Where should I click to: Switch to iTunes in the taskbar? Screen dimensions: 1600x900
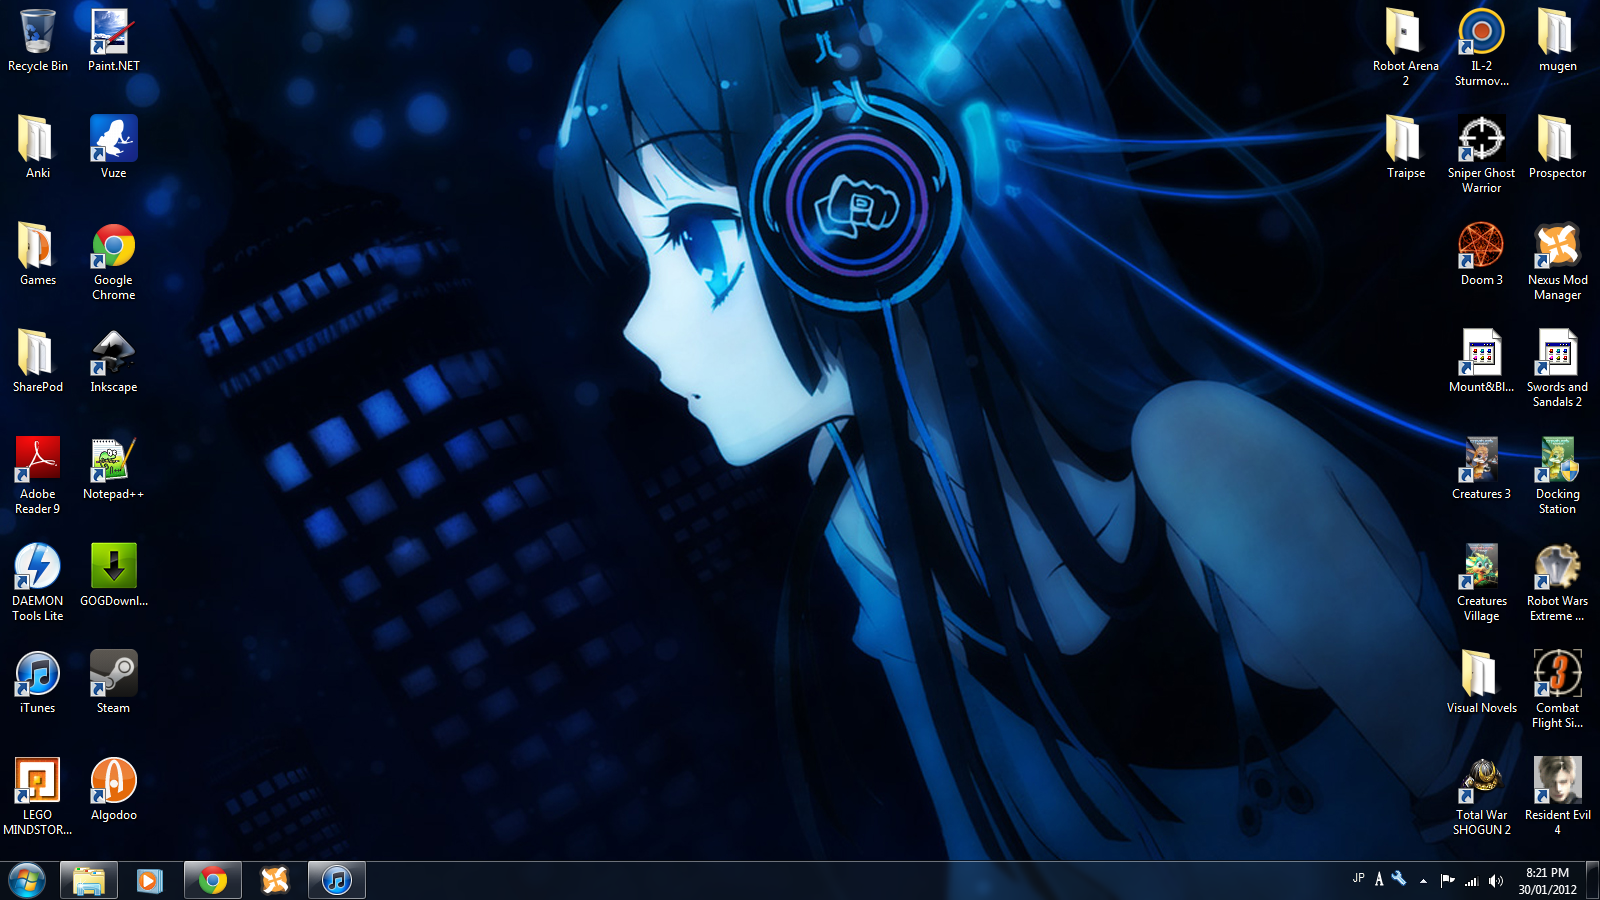pyautogui.click(x=336, y=880)
